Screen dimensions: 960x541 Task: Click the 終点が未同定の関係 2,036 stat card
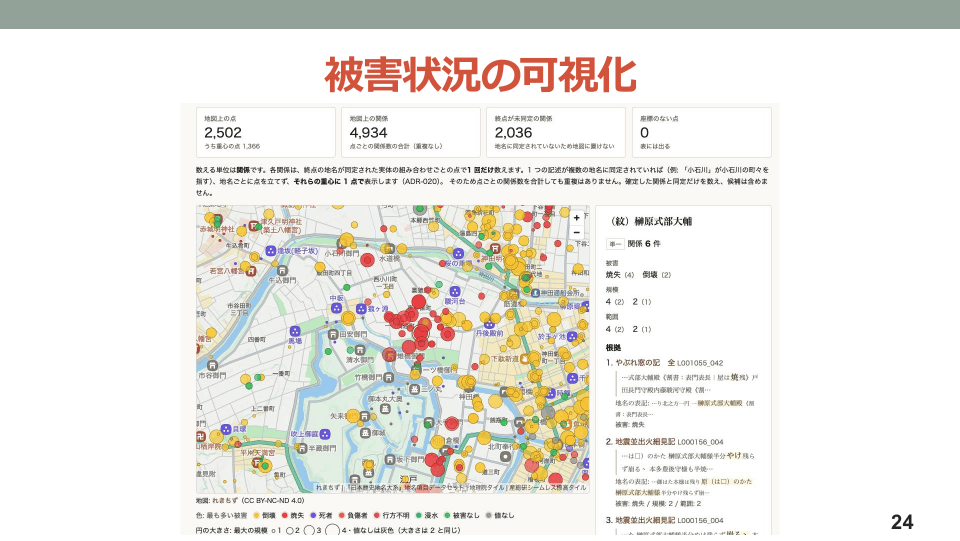click(556, 132)
